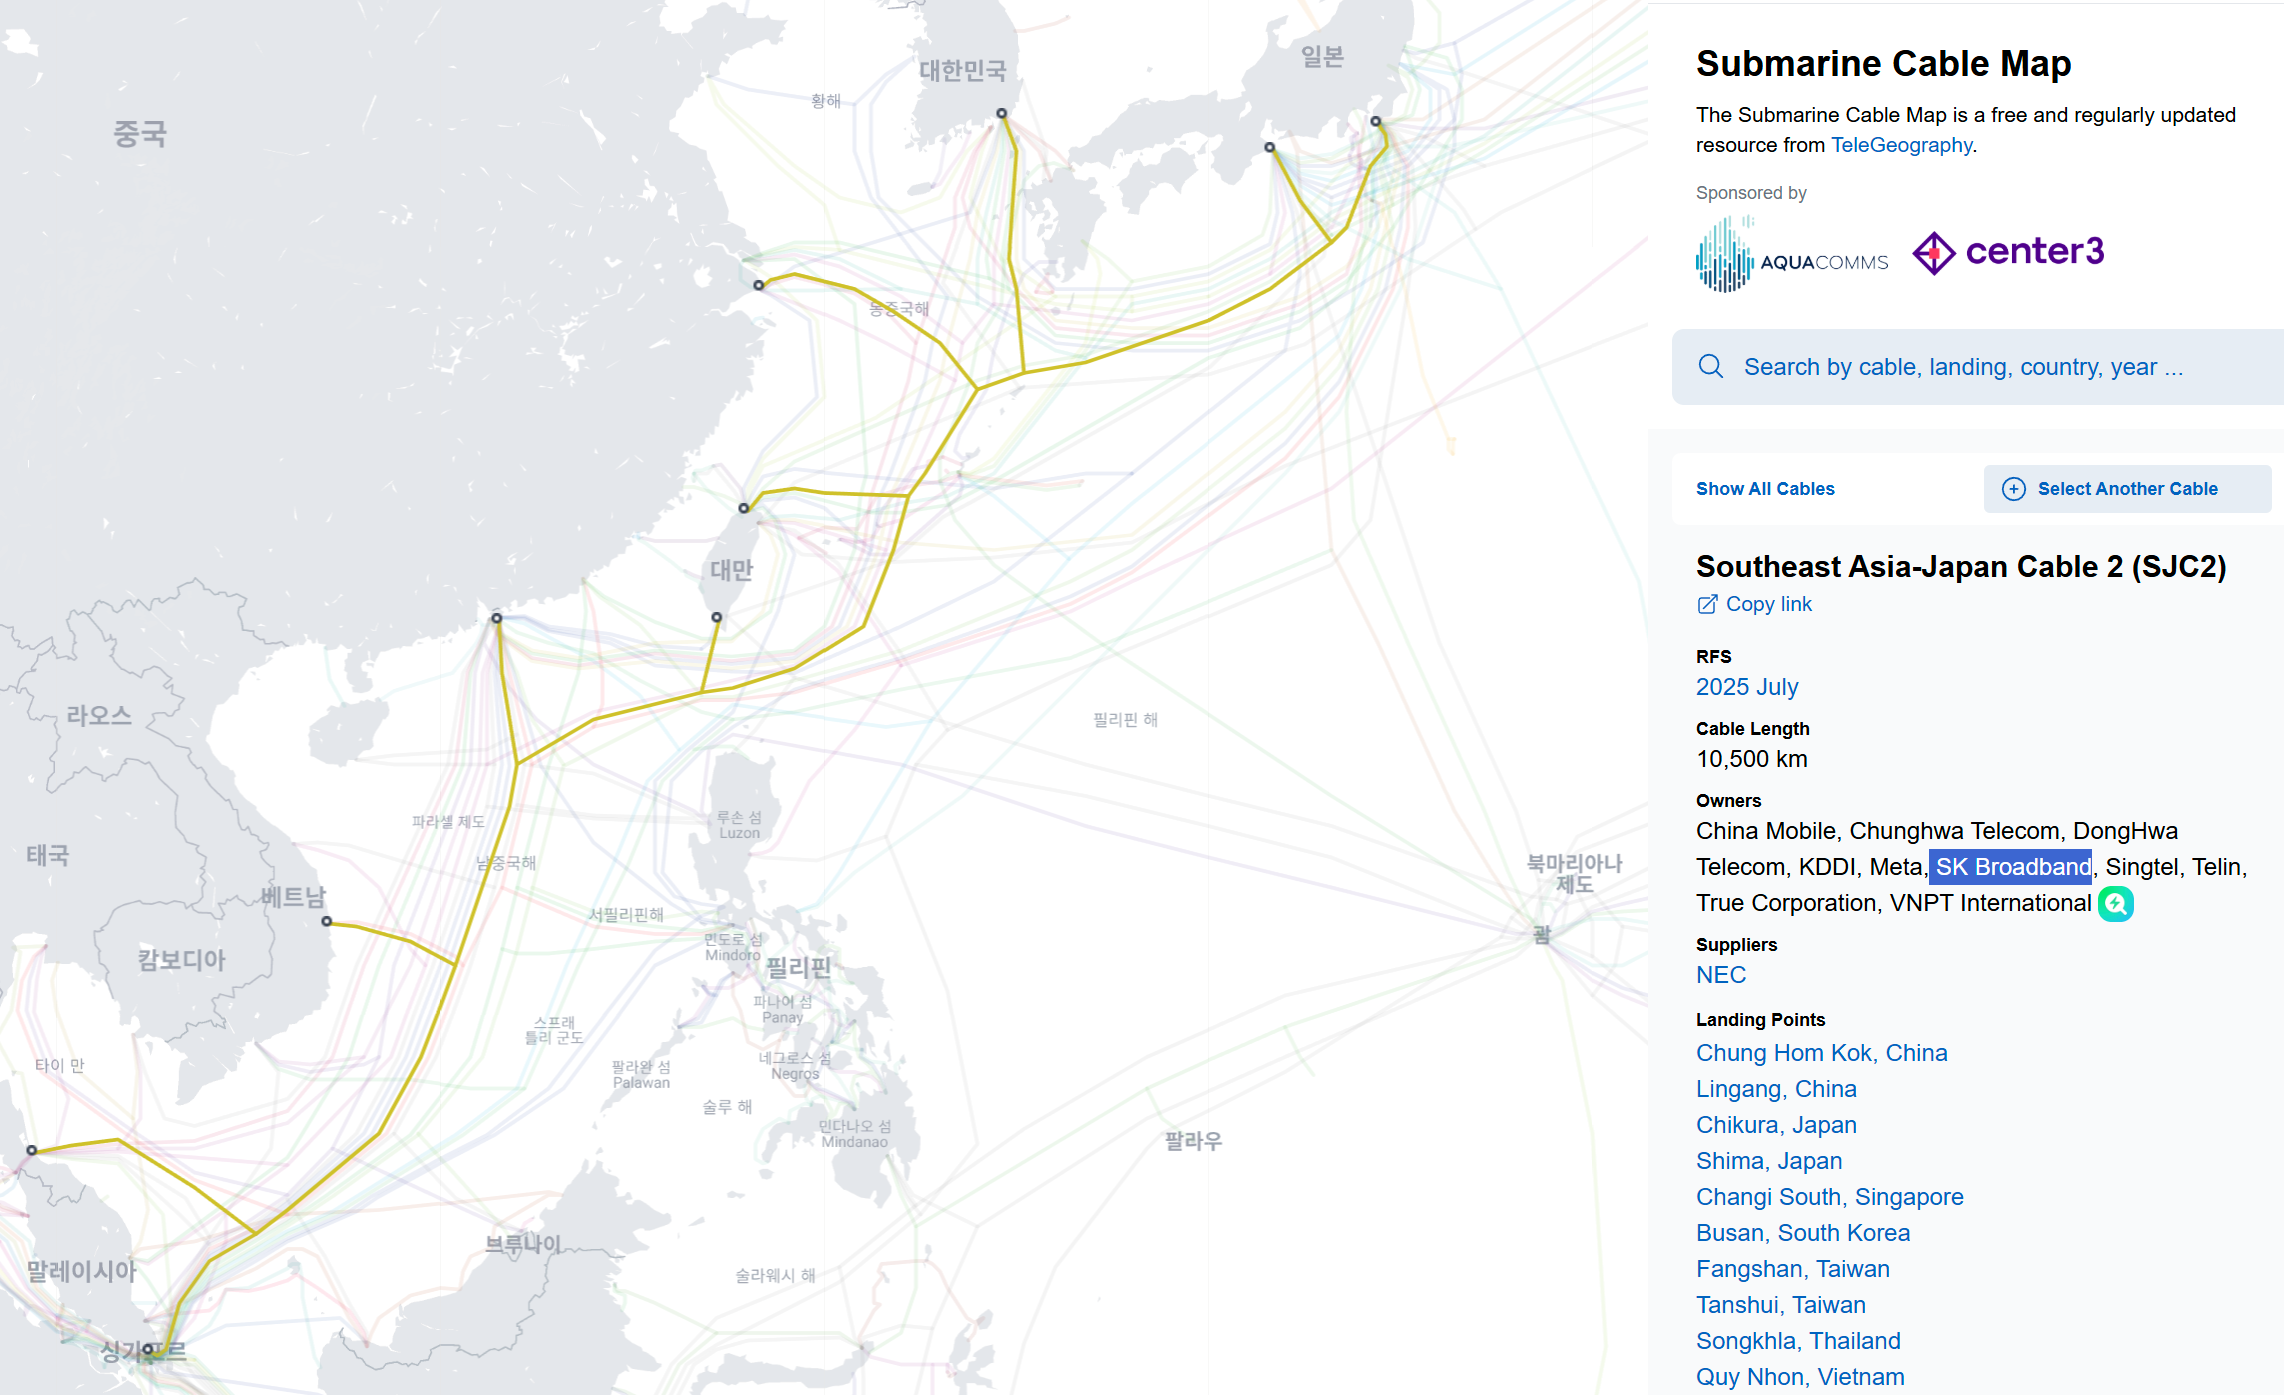
Task: Open Chung Hom Kok, China landing point
Action: (1822, 1053)
